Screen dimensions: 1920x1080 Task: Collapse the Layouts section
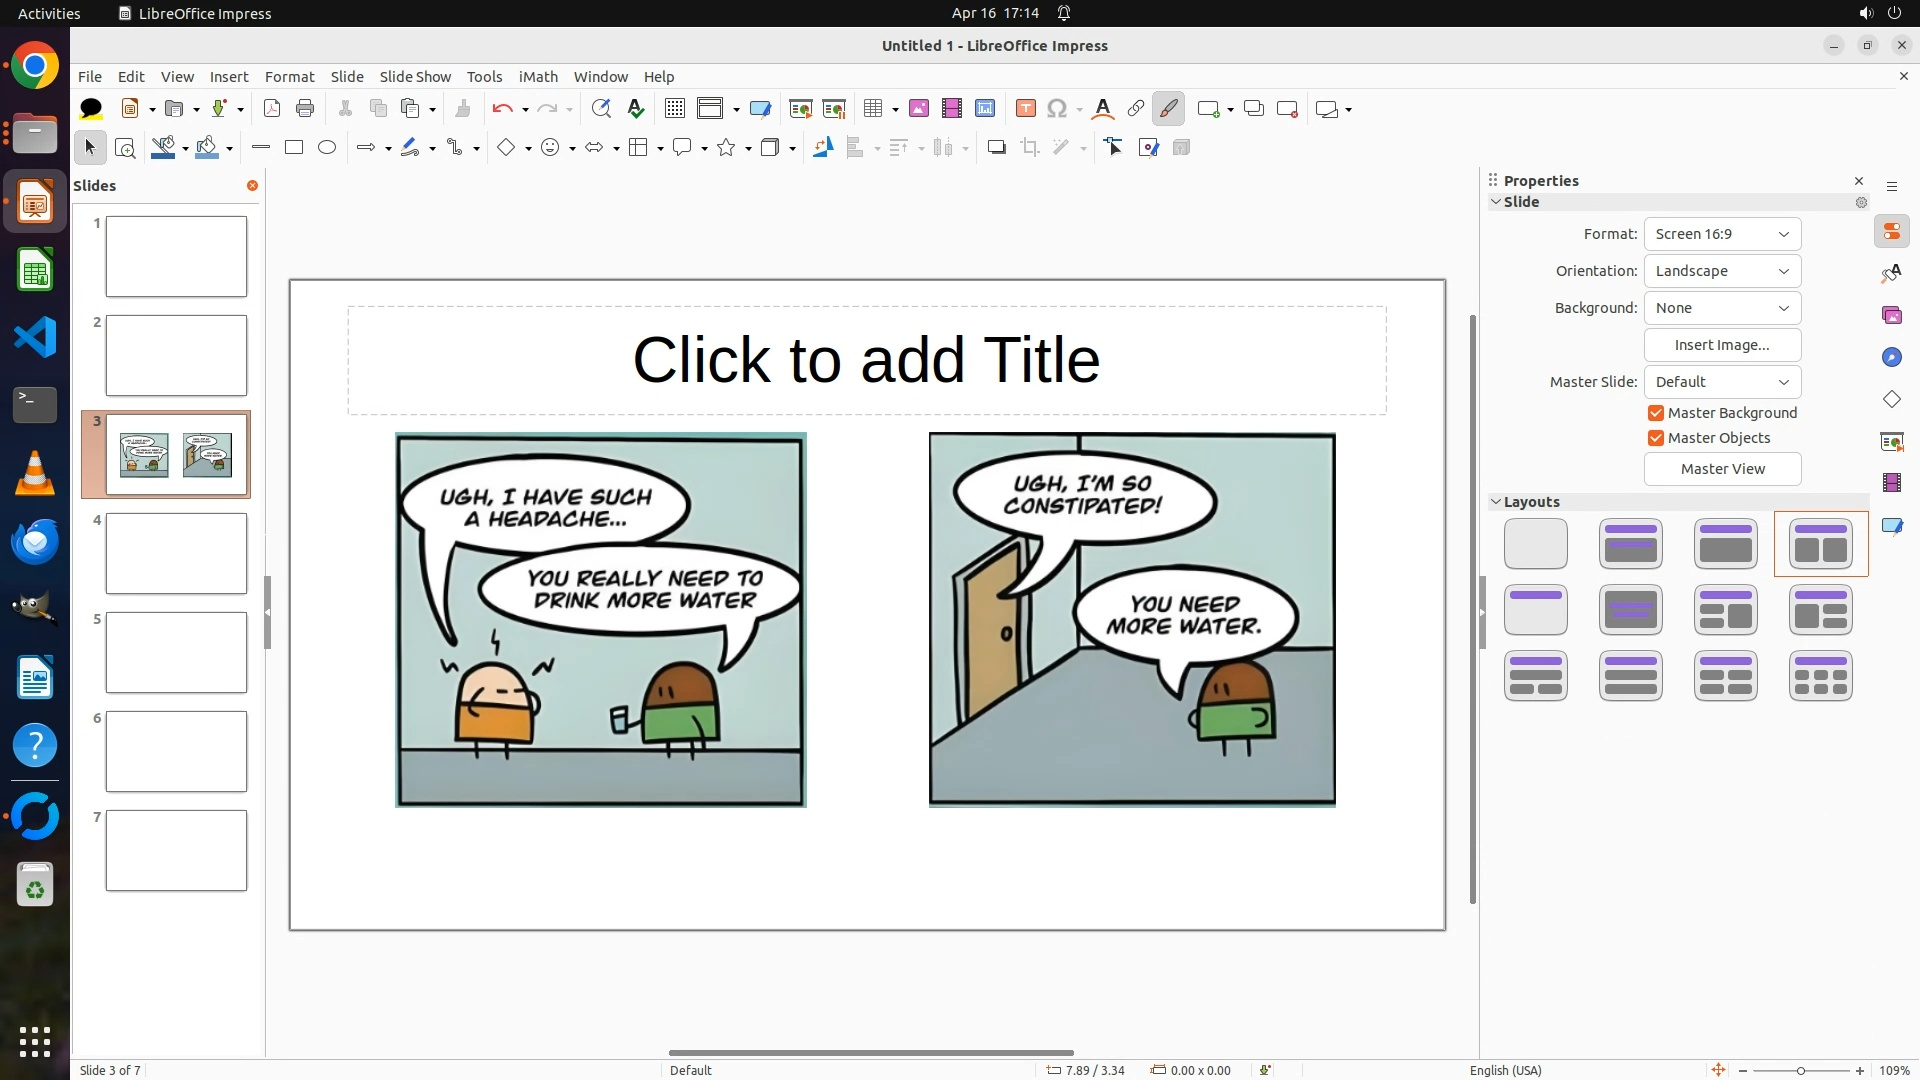1496,502
